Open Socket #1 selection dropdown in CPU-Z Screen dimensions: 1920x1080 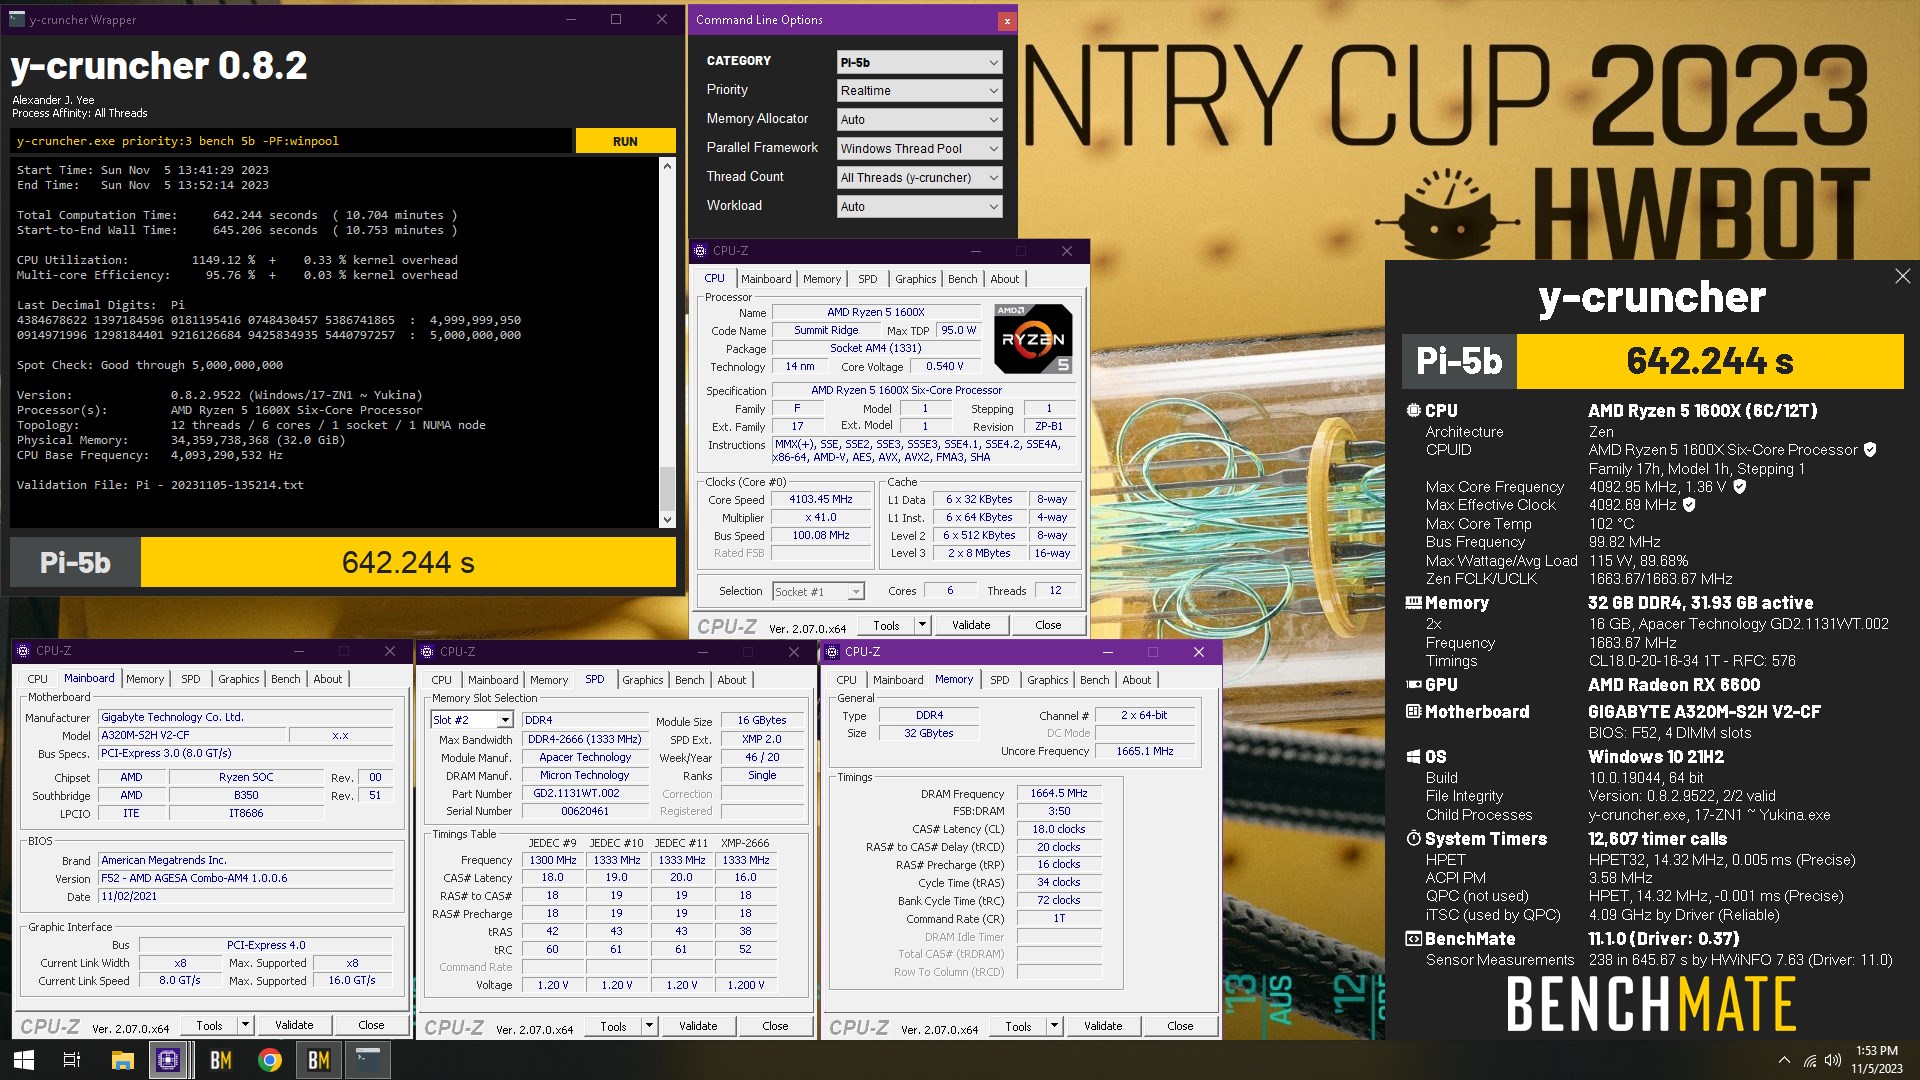(x=818, y=592)
